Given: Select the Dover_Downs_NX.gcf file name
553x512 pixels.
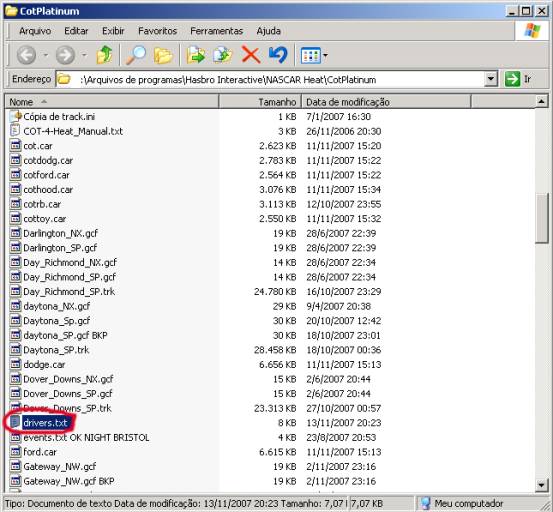Looking at the screenshot, I should 68,379.
